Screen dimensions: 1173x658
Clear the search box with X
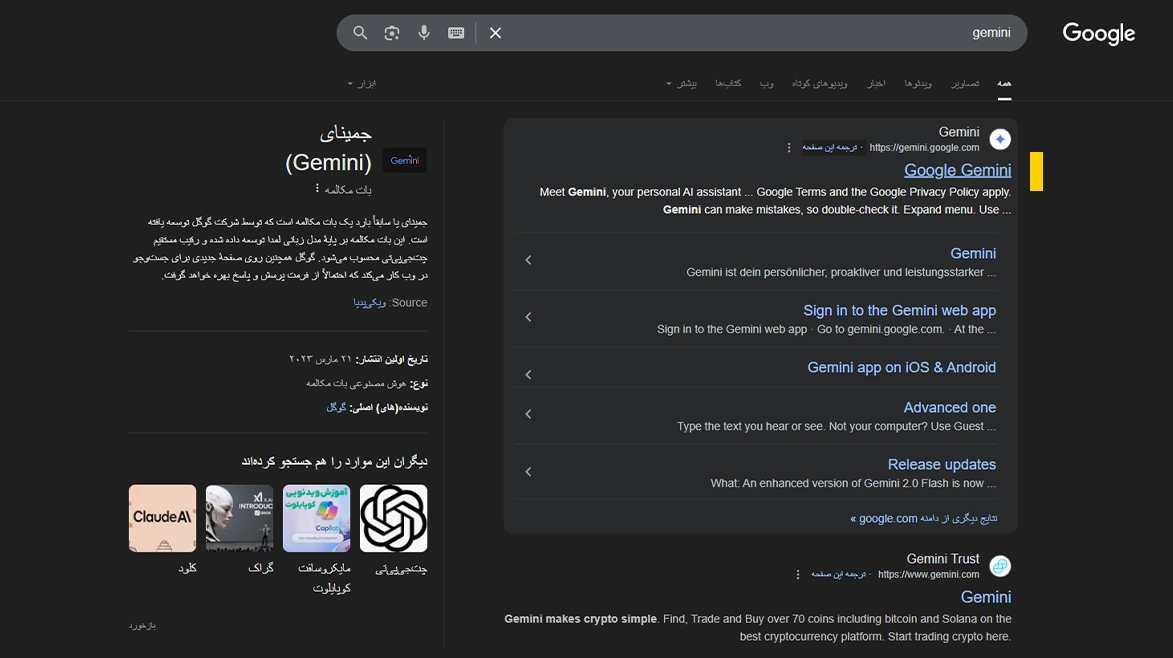coord(495,33)
